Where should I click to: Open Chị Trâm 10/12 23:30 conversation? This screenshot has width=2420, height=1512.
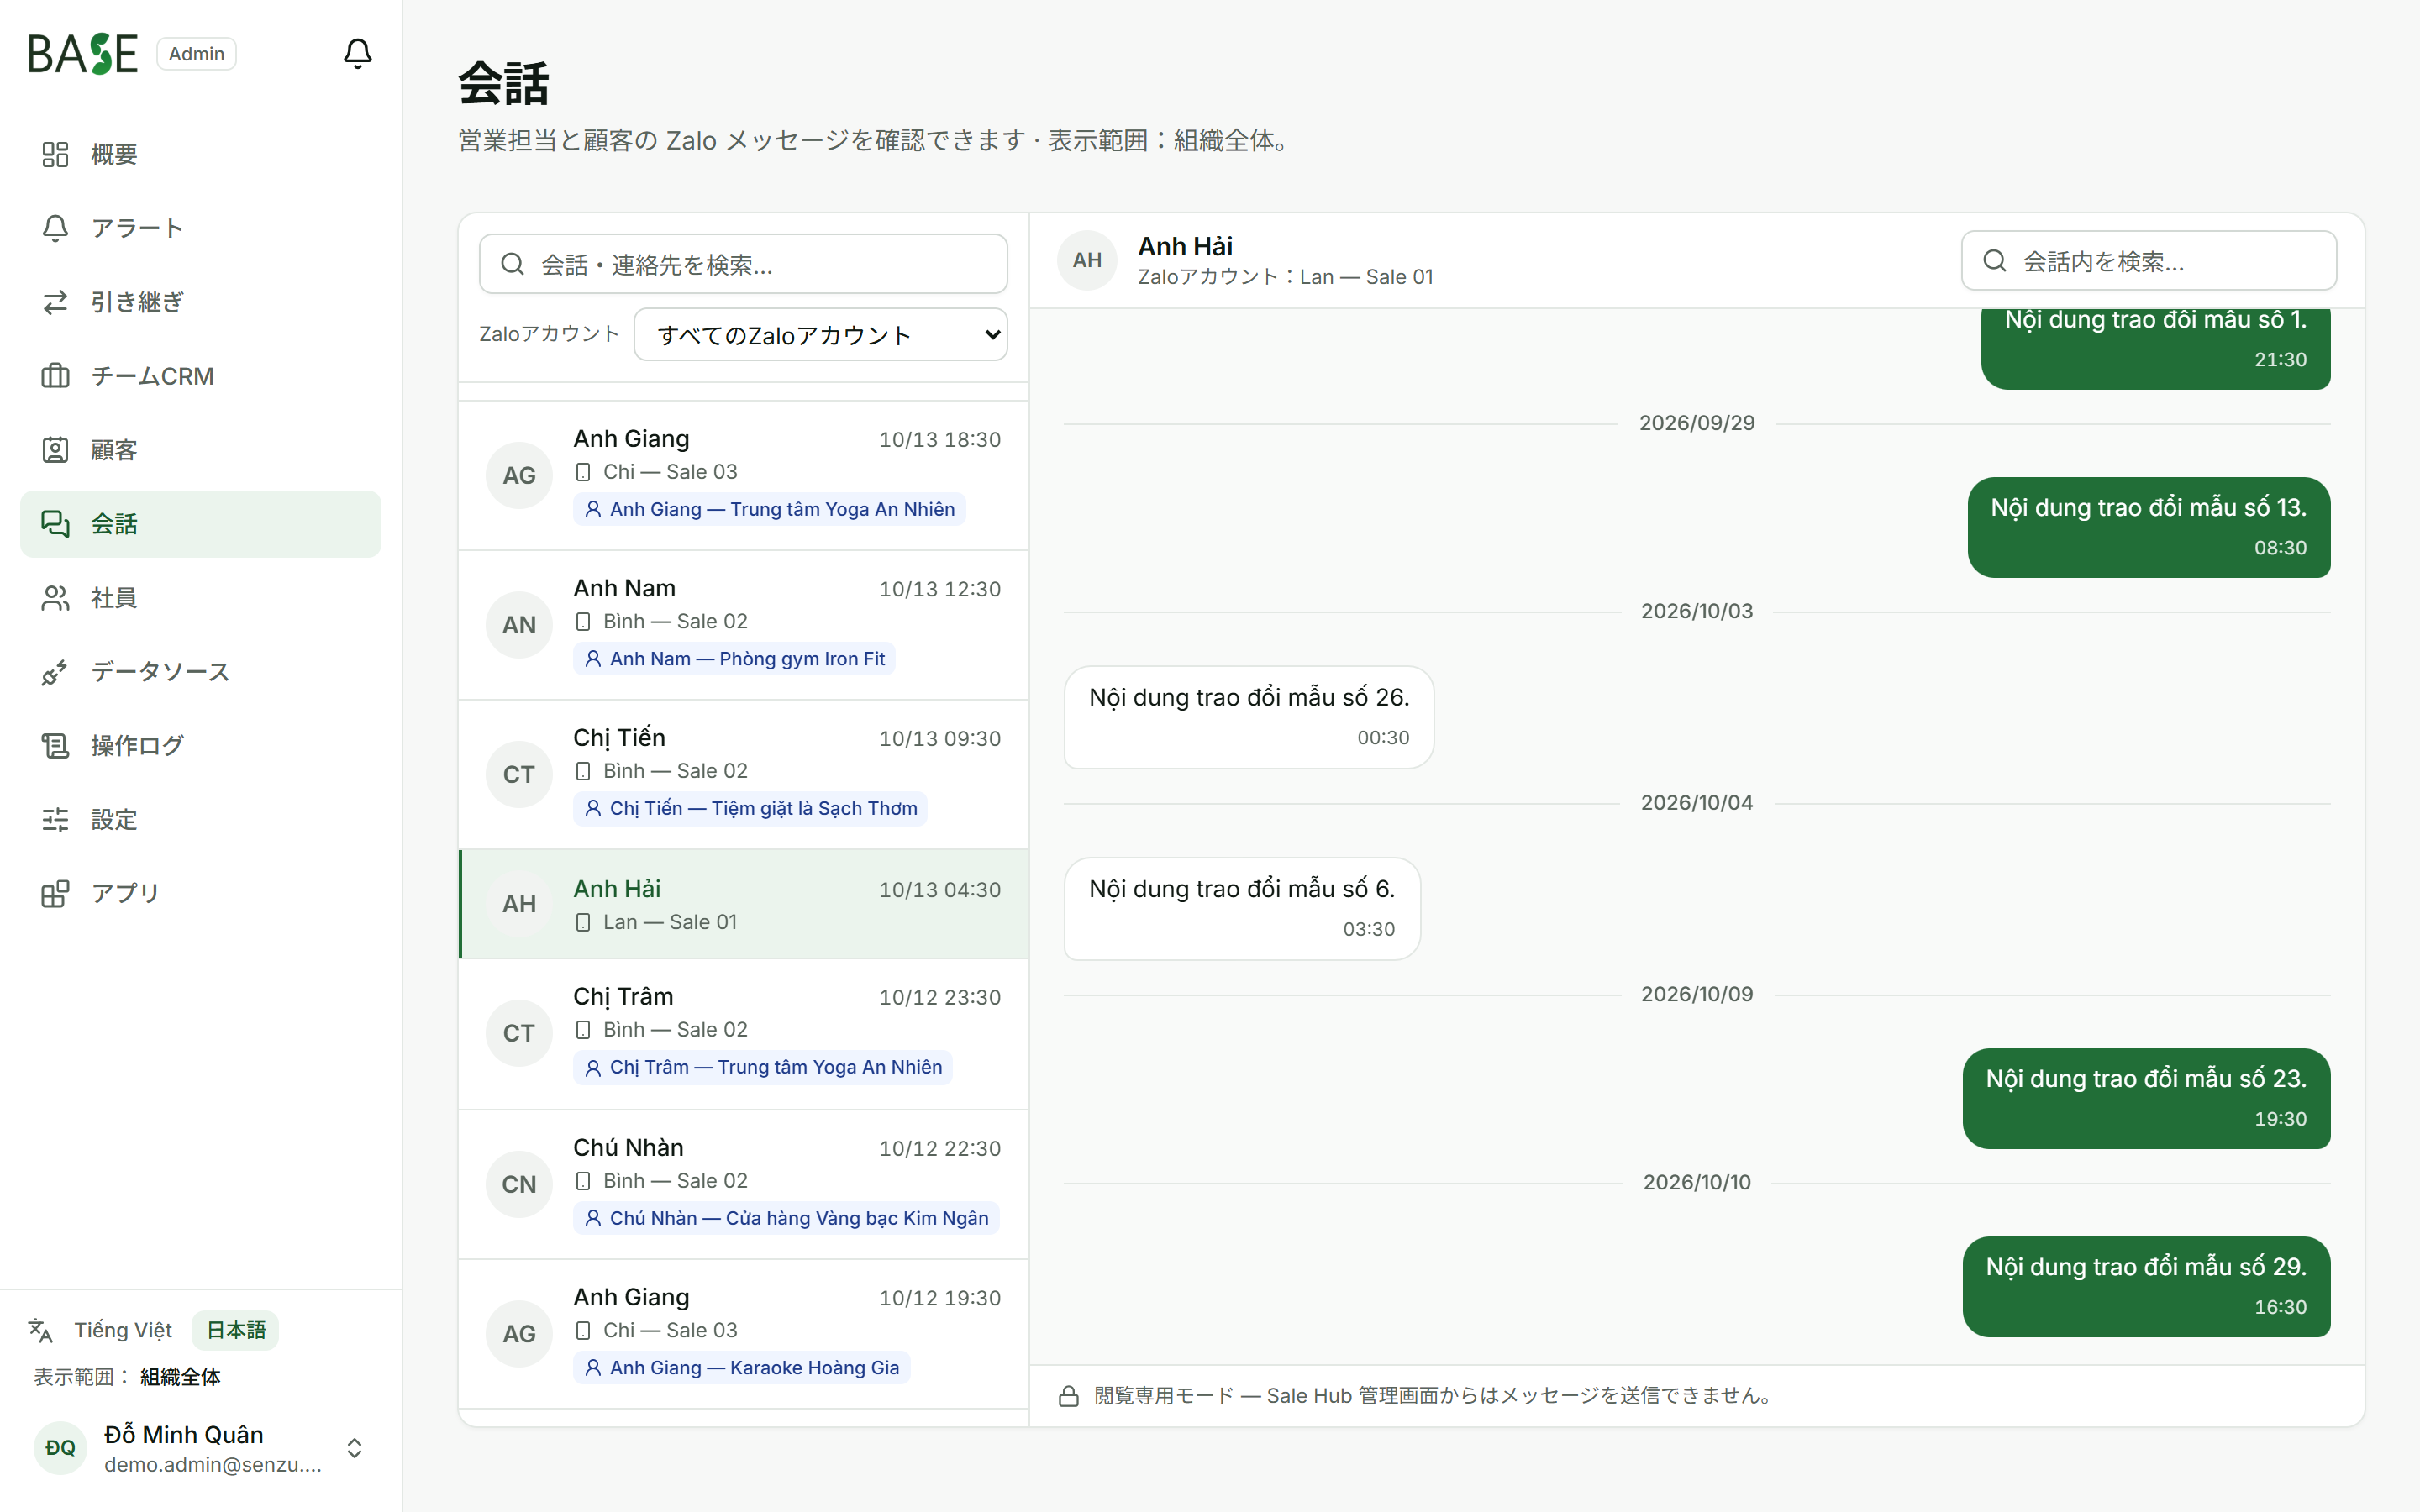[743, 1034]
